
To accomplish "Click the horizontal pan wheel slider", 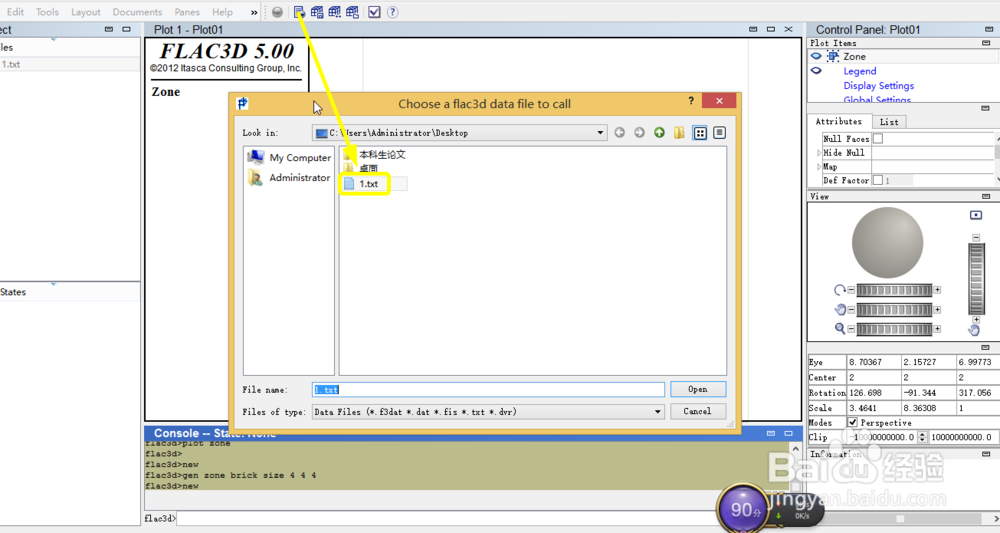I will (x=894, y=310).
